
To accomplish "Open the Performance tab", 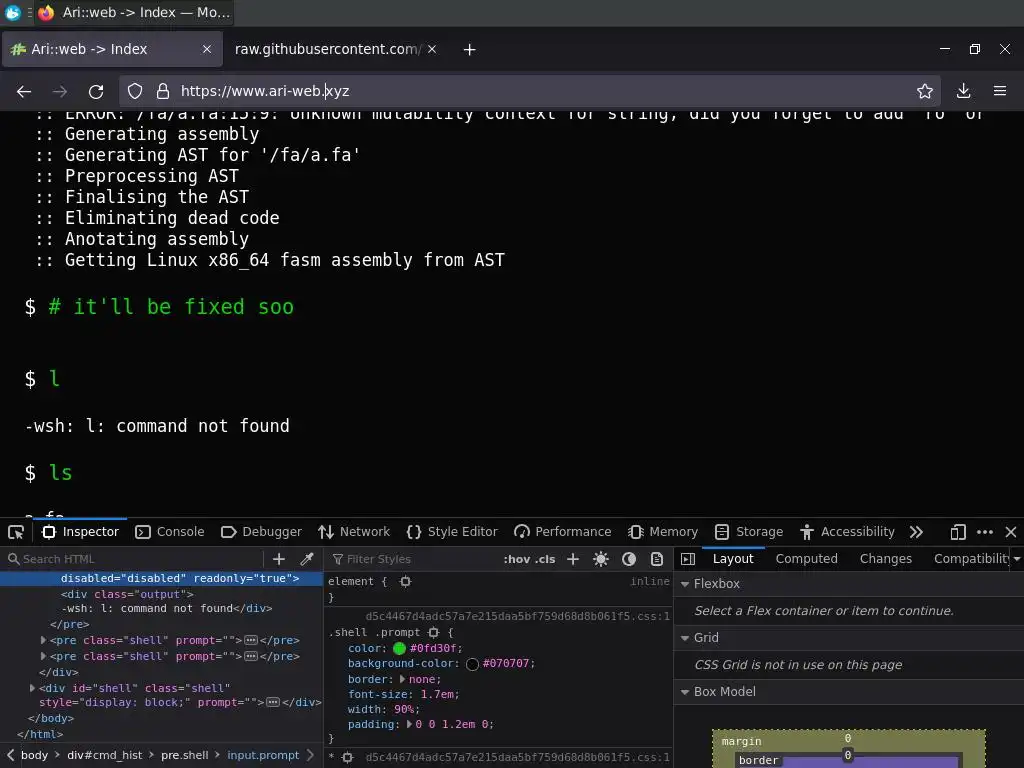I will point(563,532).
